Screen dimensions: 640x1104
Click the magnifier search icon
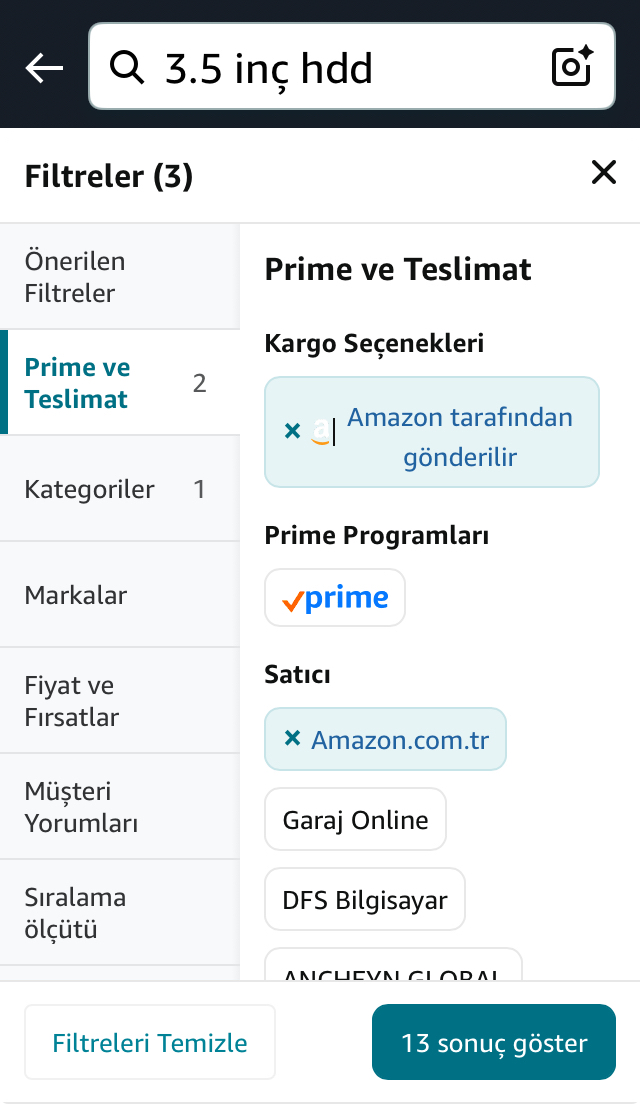(x=127, y=68)
